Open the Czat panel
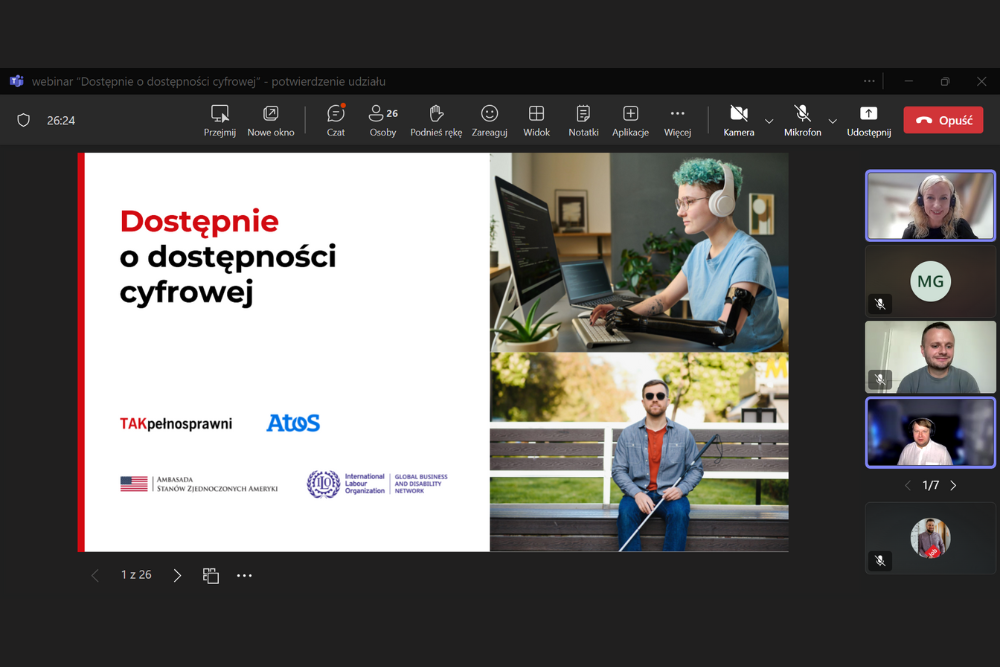This screenshot has height=667, width=1000. 335,121
